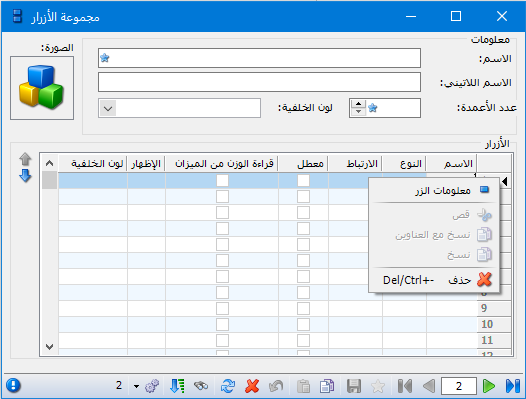Click الإظهار cell in row 9
The width and height of the screenshot is (526, 399).
point(146,308)
